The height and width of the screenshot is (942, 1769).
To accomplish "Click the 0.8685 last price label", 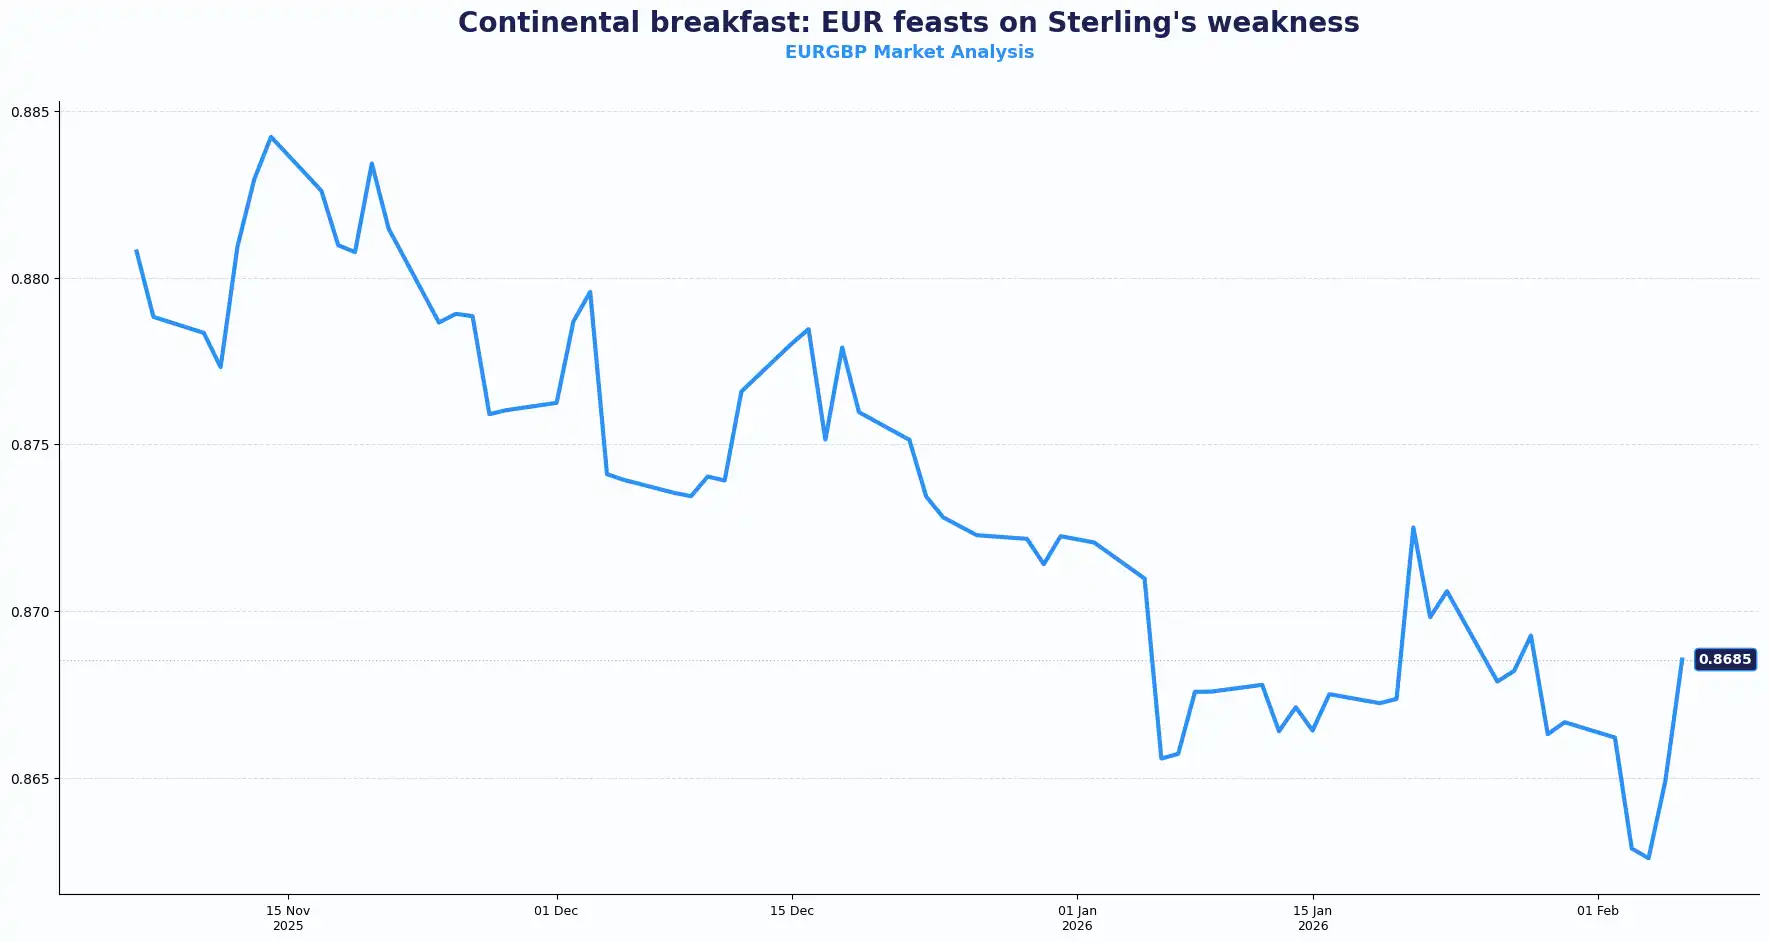I will pos(1725,660).
